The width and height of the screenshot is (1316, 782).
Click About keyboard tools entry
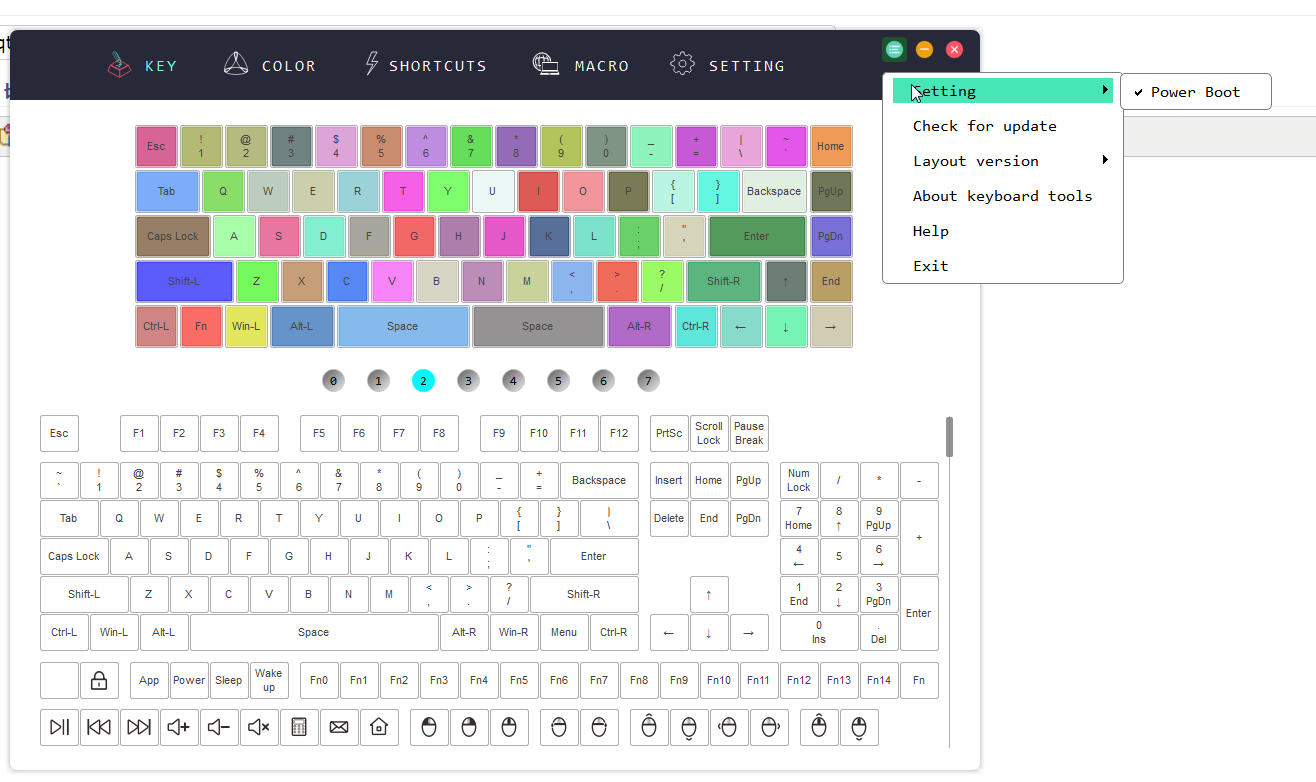click(1003, 196)
